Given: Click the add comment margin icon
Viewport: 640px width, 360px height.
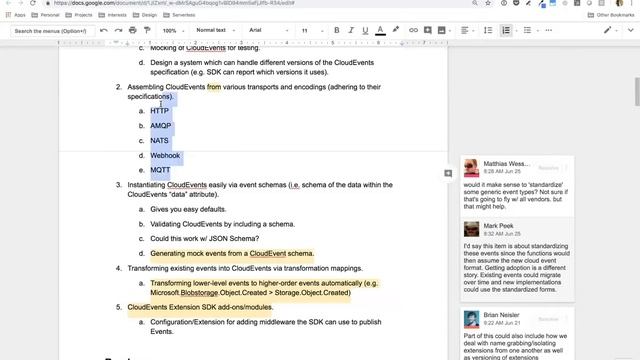Looking at the screenshot, I should (x=448, y=173).
